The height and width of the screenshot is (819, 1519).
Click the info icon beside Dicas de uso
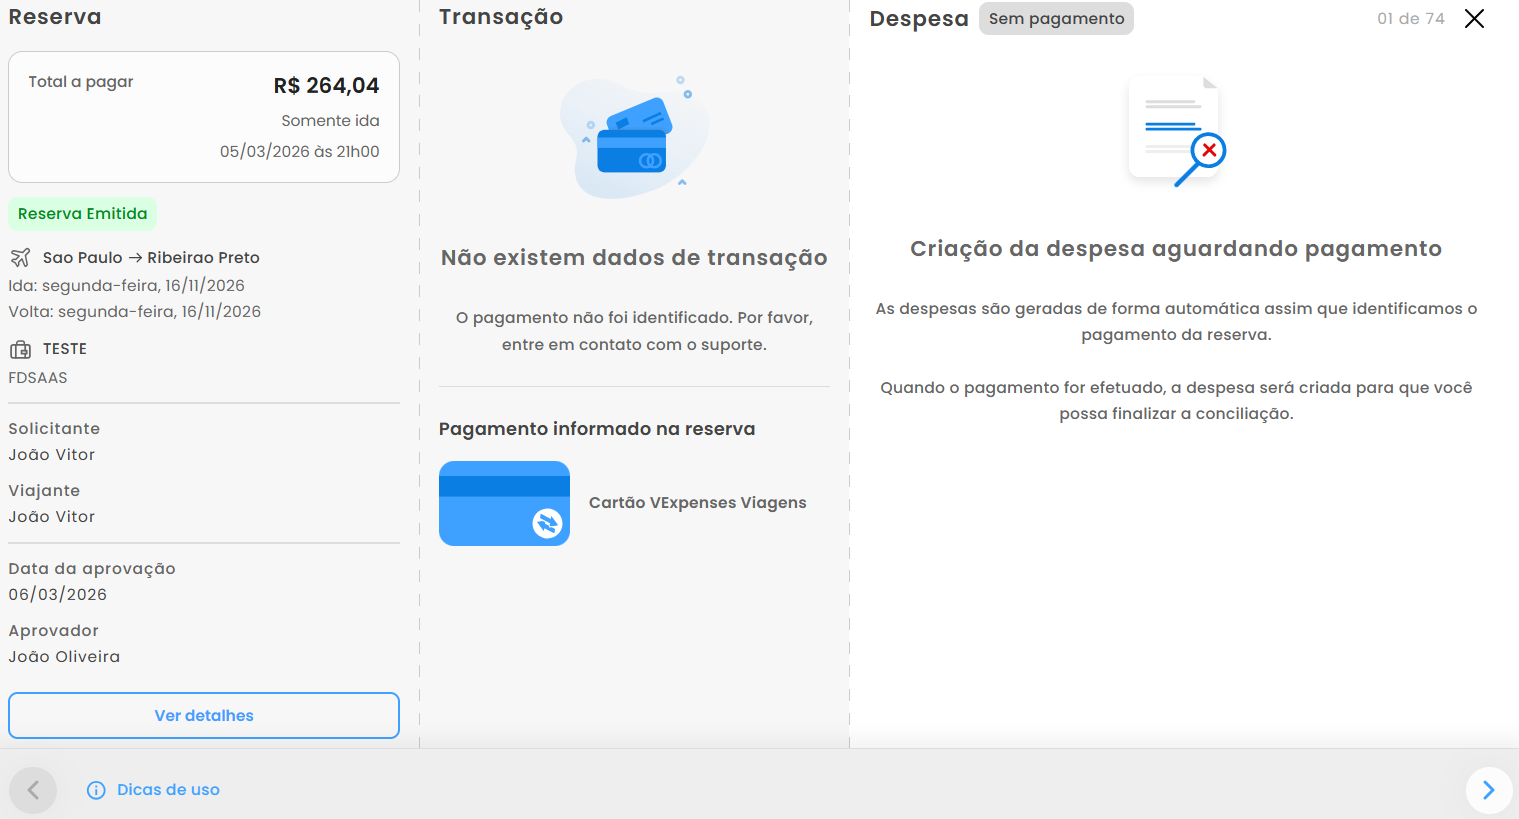coord(96,790)
